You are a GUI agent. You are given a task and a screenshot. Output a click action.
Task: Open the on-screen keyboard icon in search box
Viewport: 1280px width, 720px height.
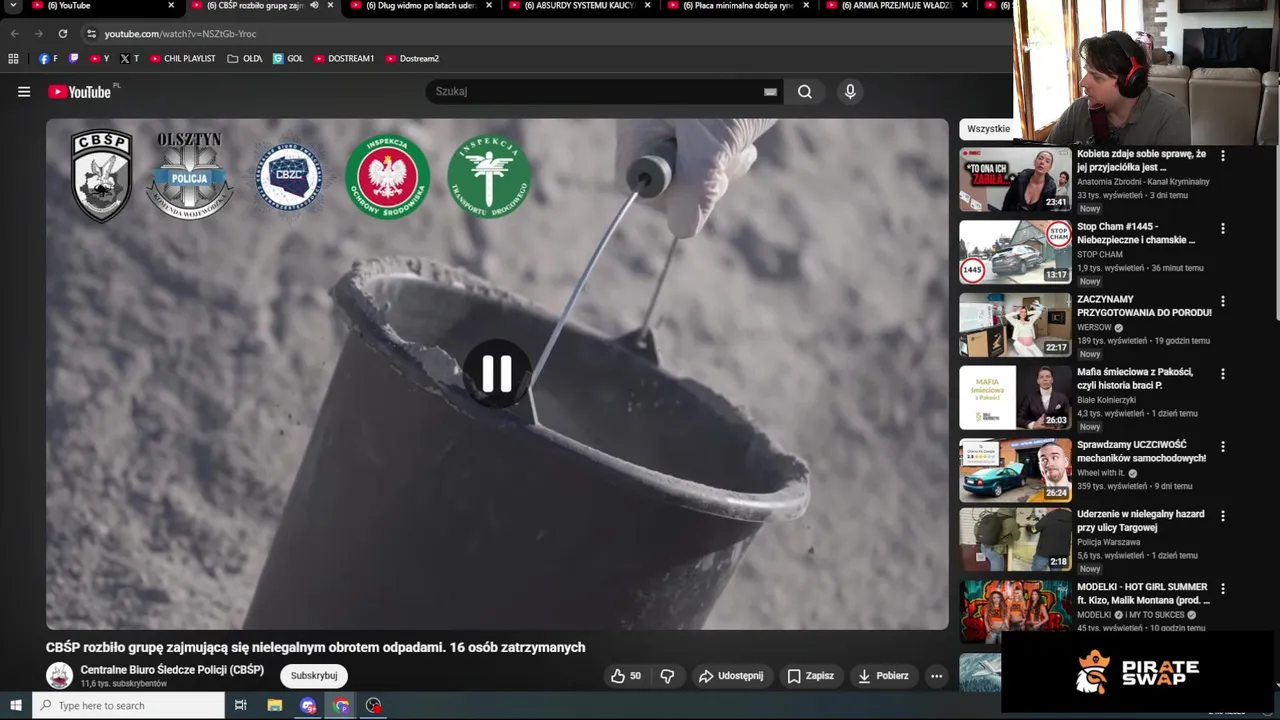(770, 92)
